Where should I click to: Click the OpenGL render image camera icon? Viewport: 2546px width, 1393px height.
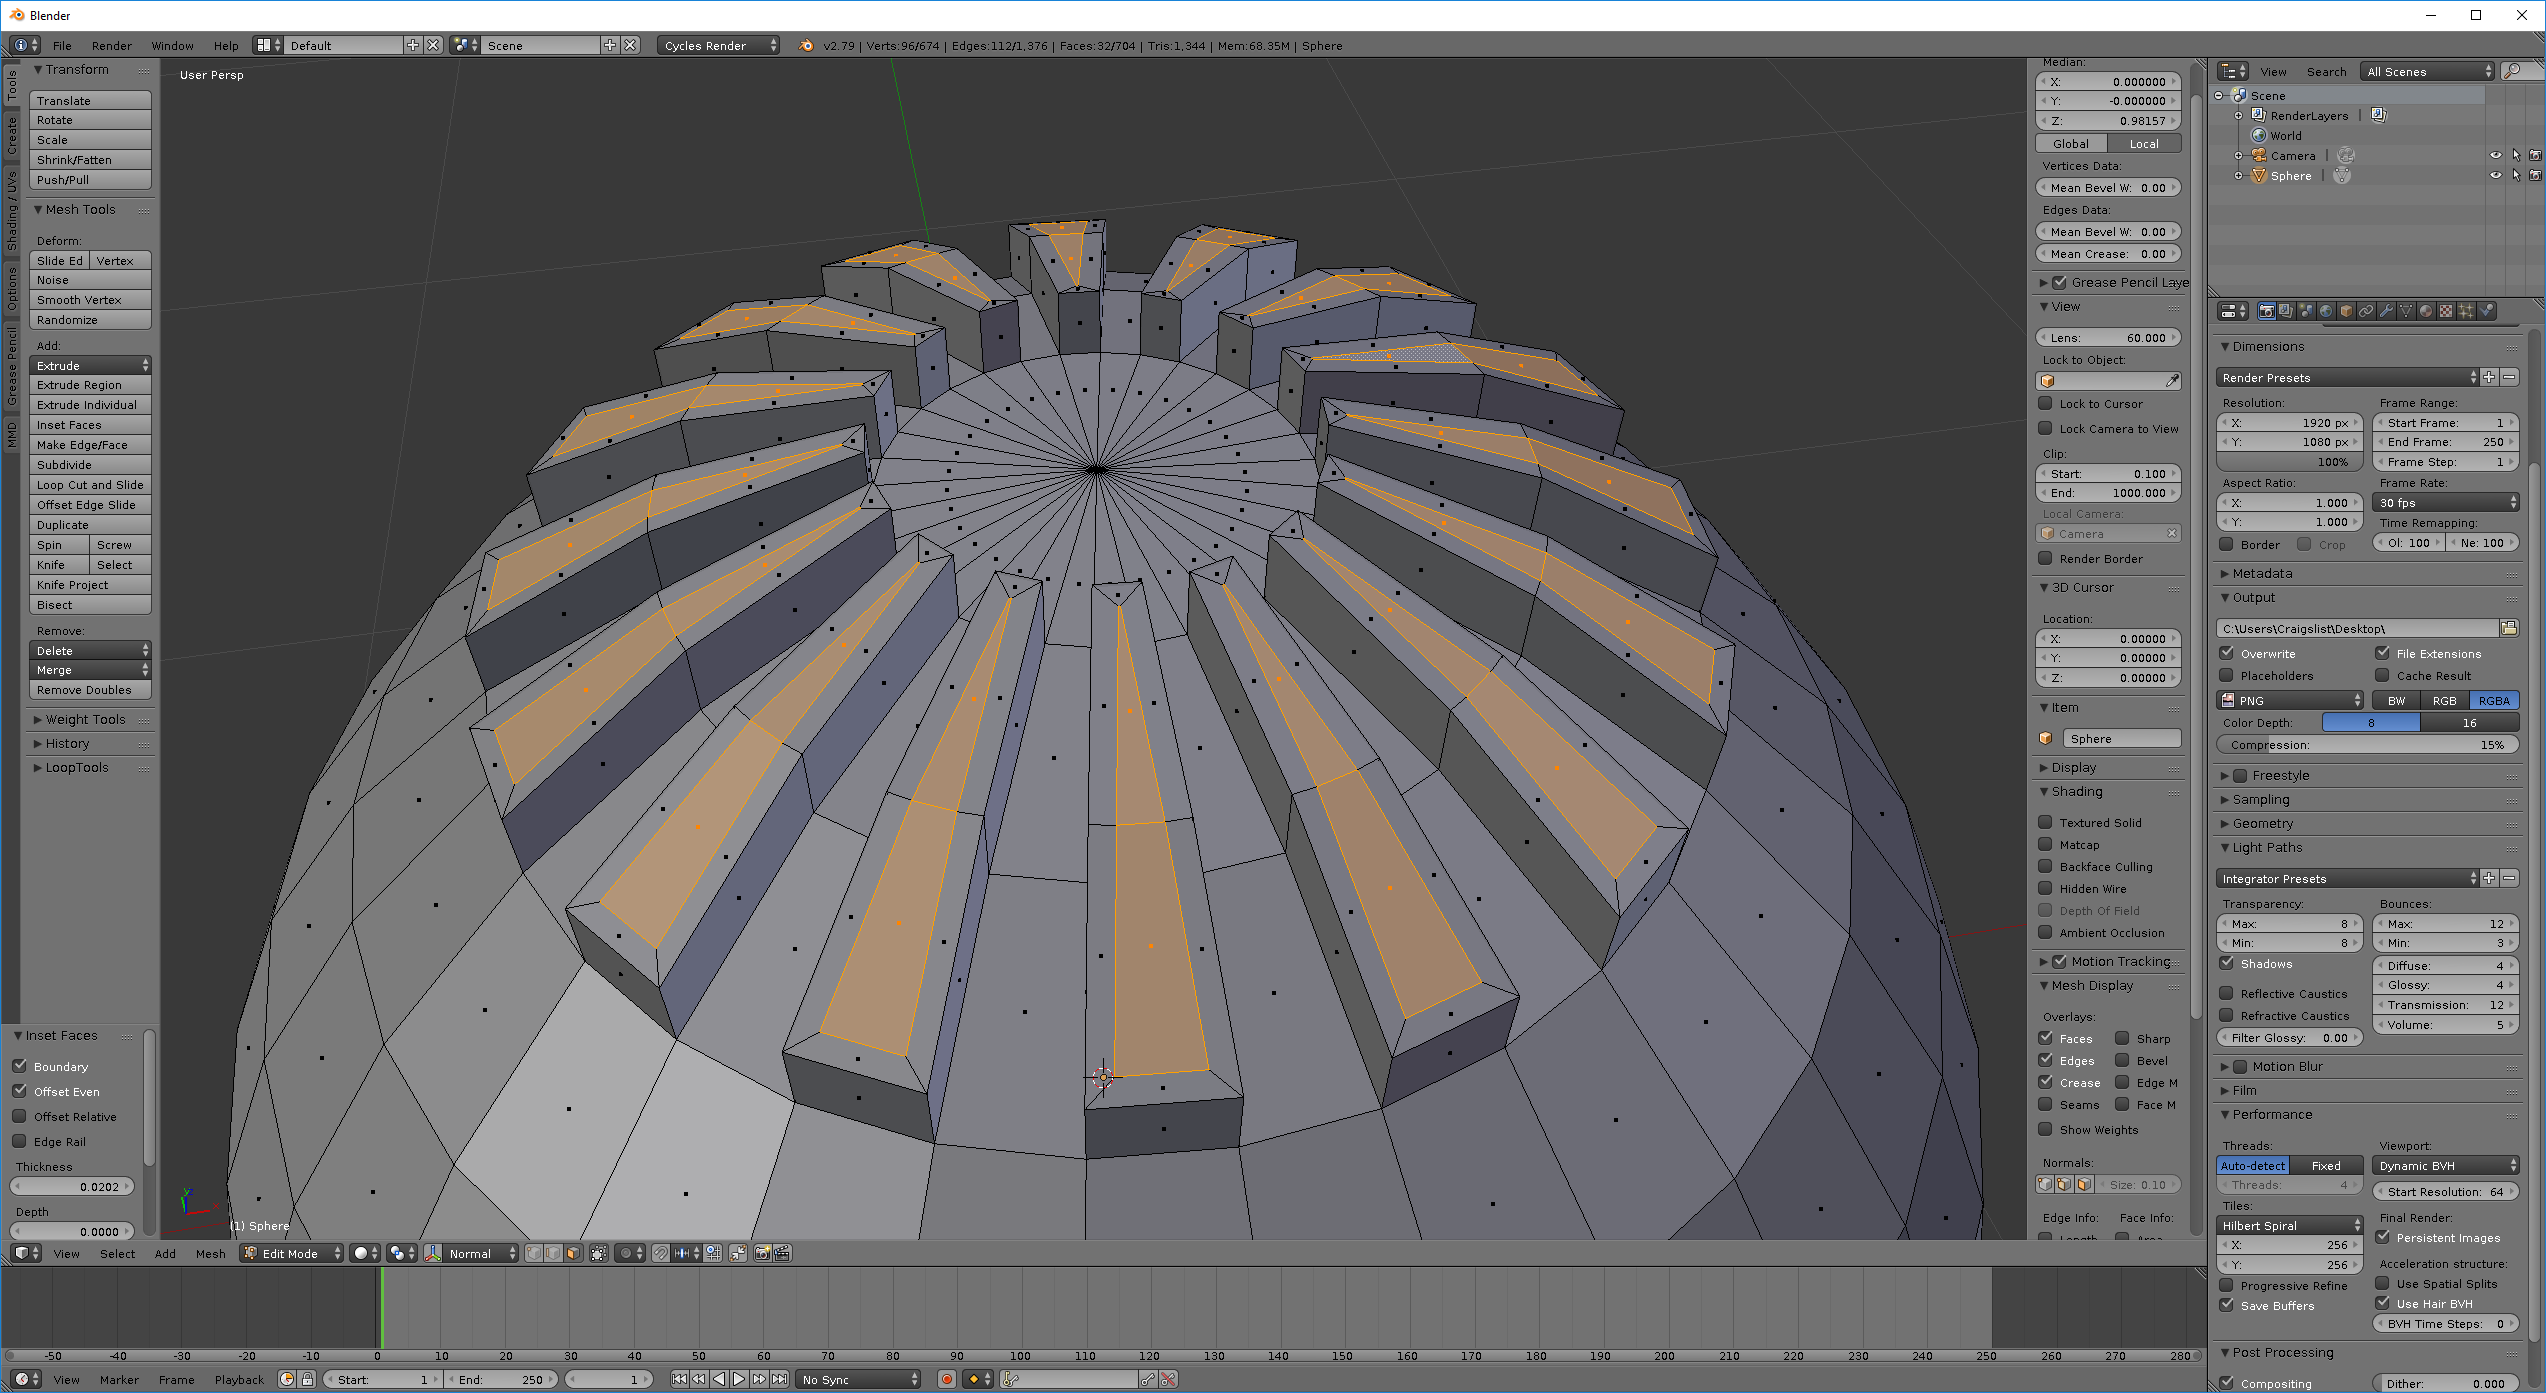(x=762, y=1253)
